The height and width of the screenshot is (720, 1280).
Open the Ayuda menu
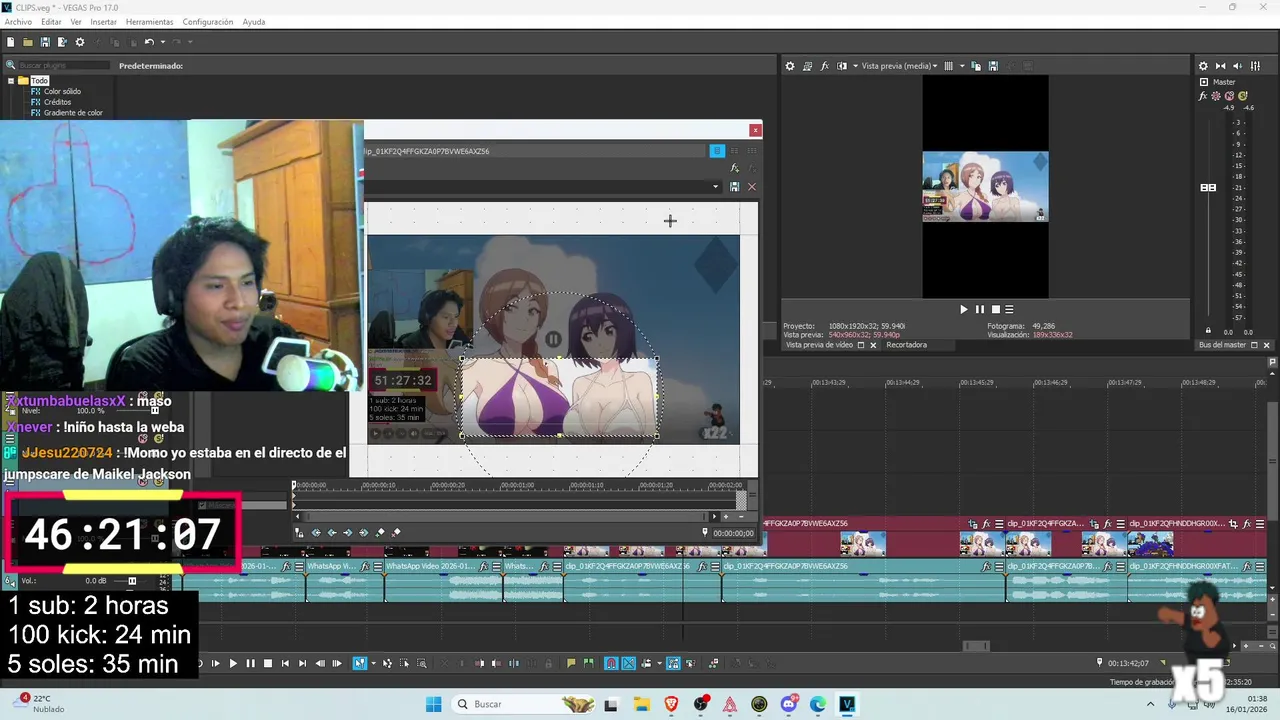253,22
